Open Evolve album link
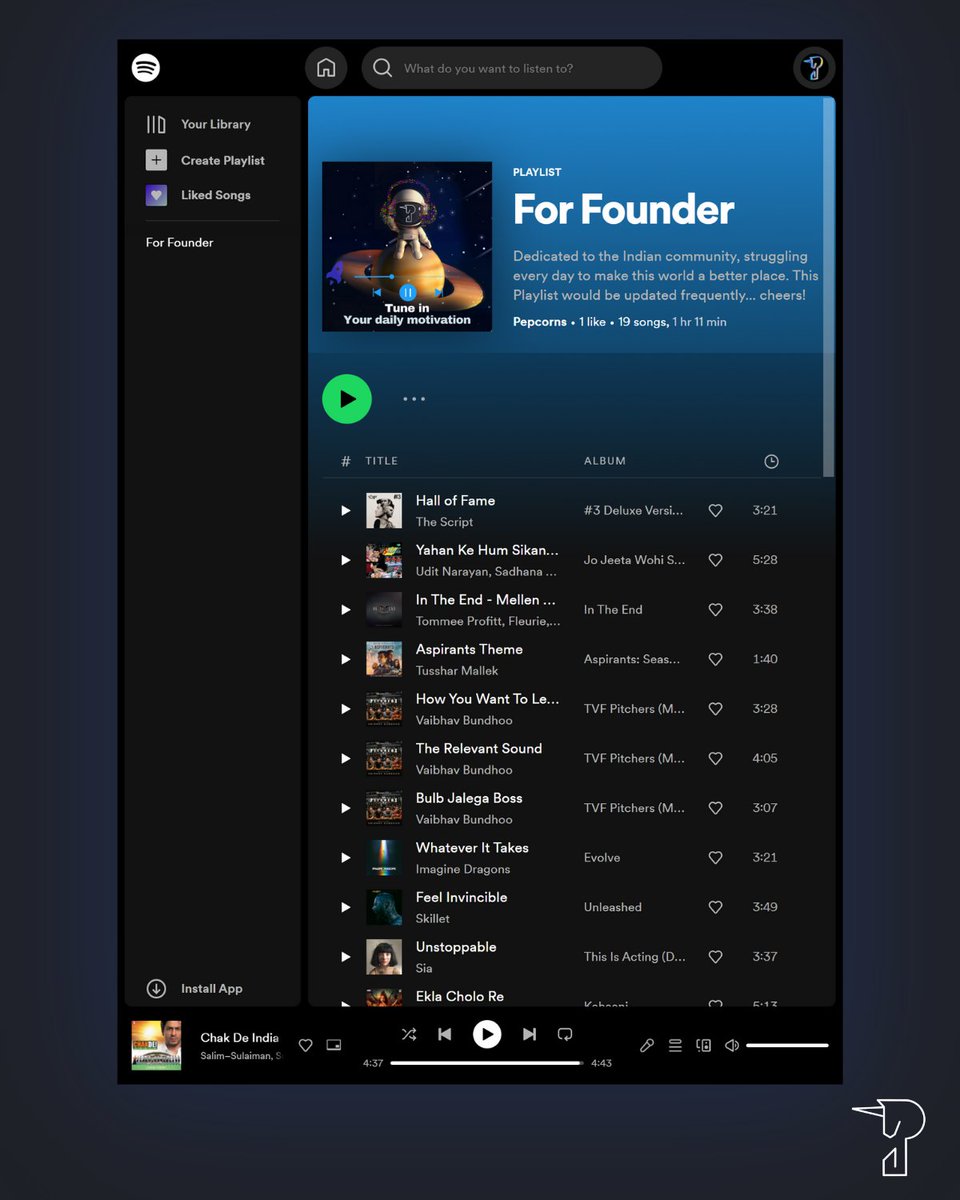 coord(602,857)
